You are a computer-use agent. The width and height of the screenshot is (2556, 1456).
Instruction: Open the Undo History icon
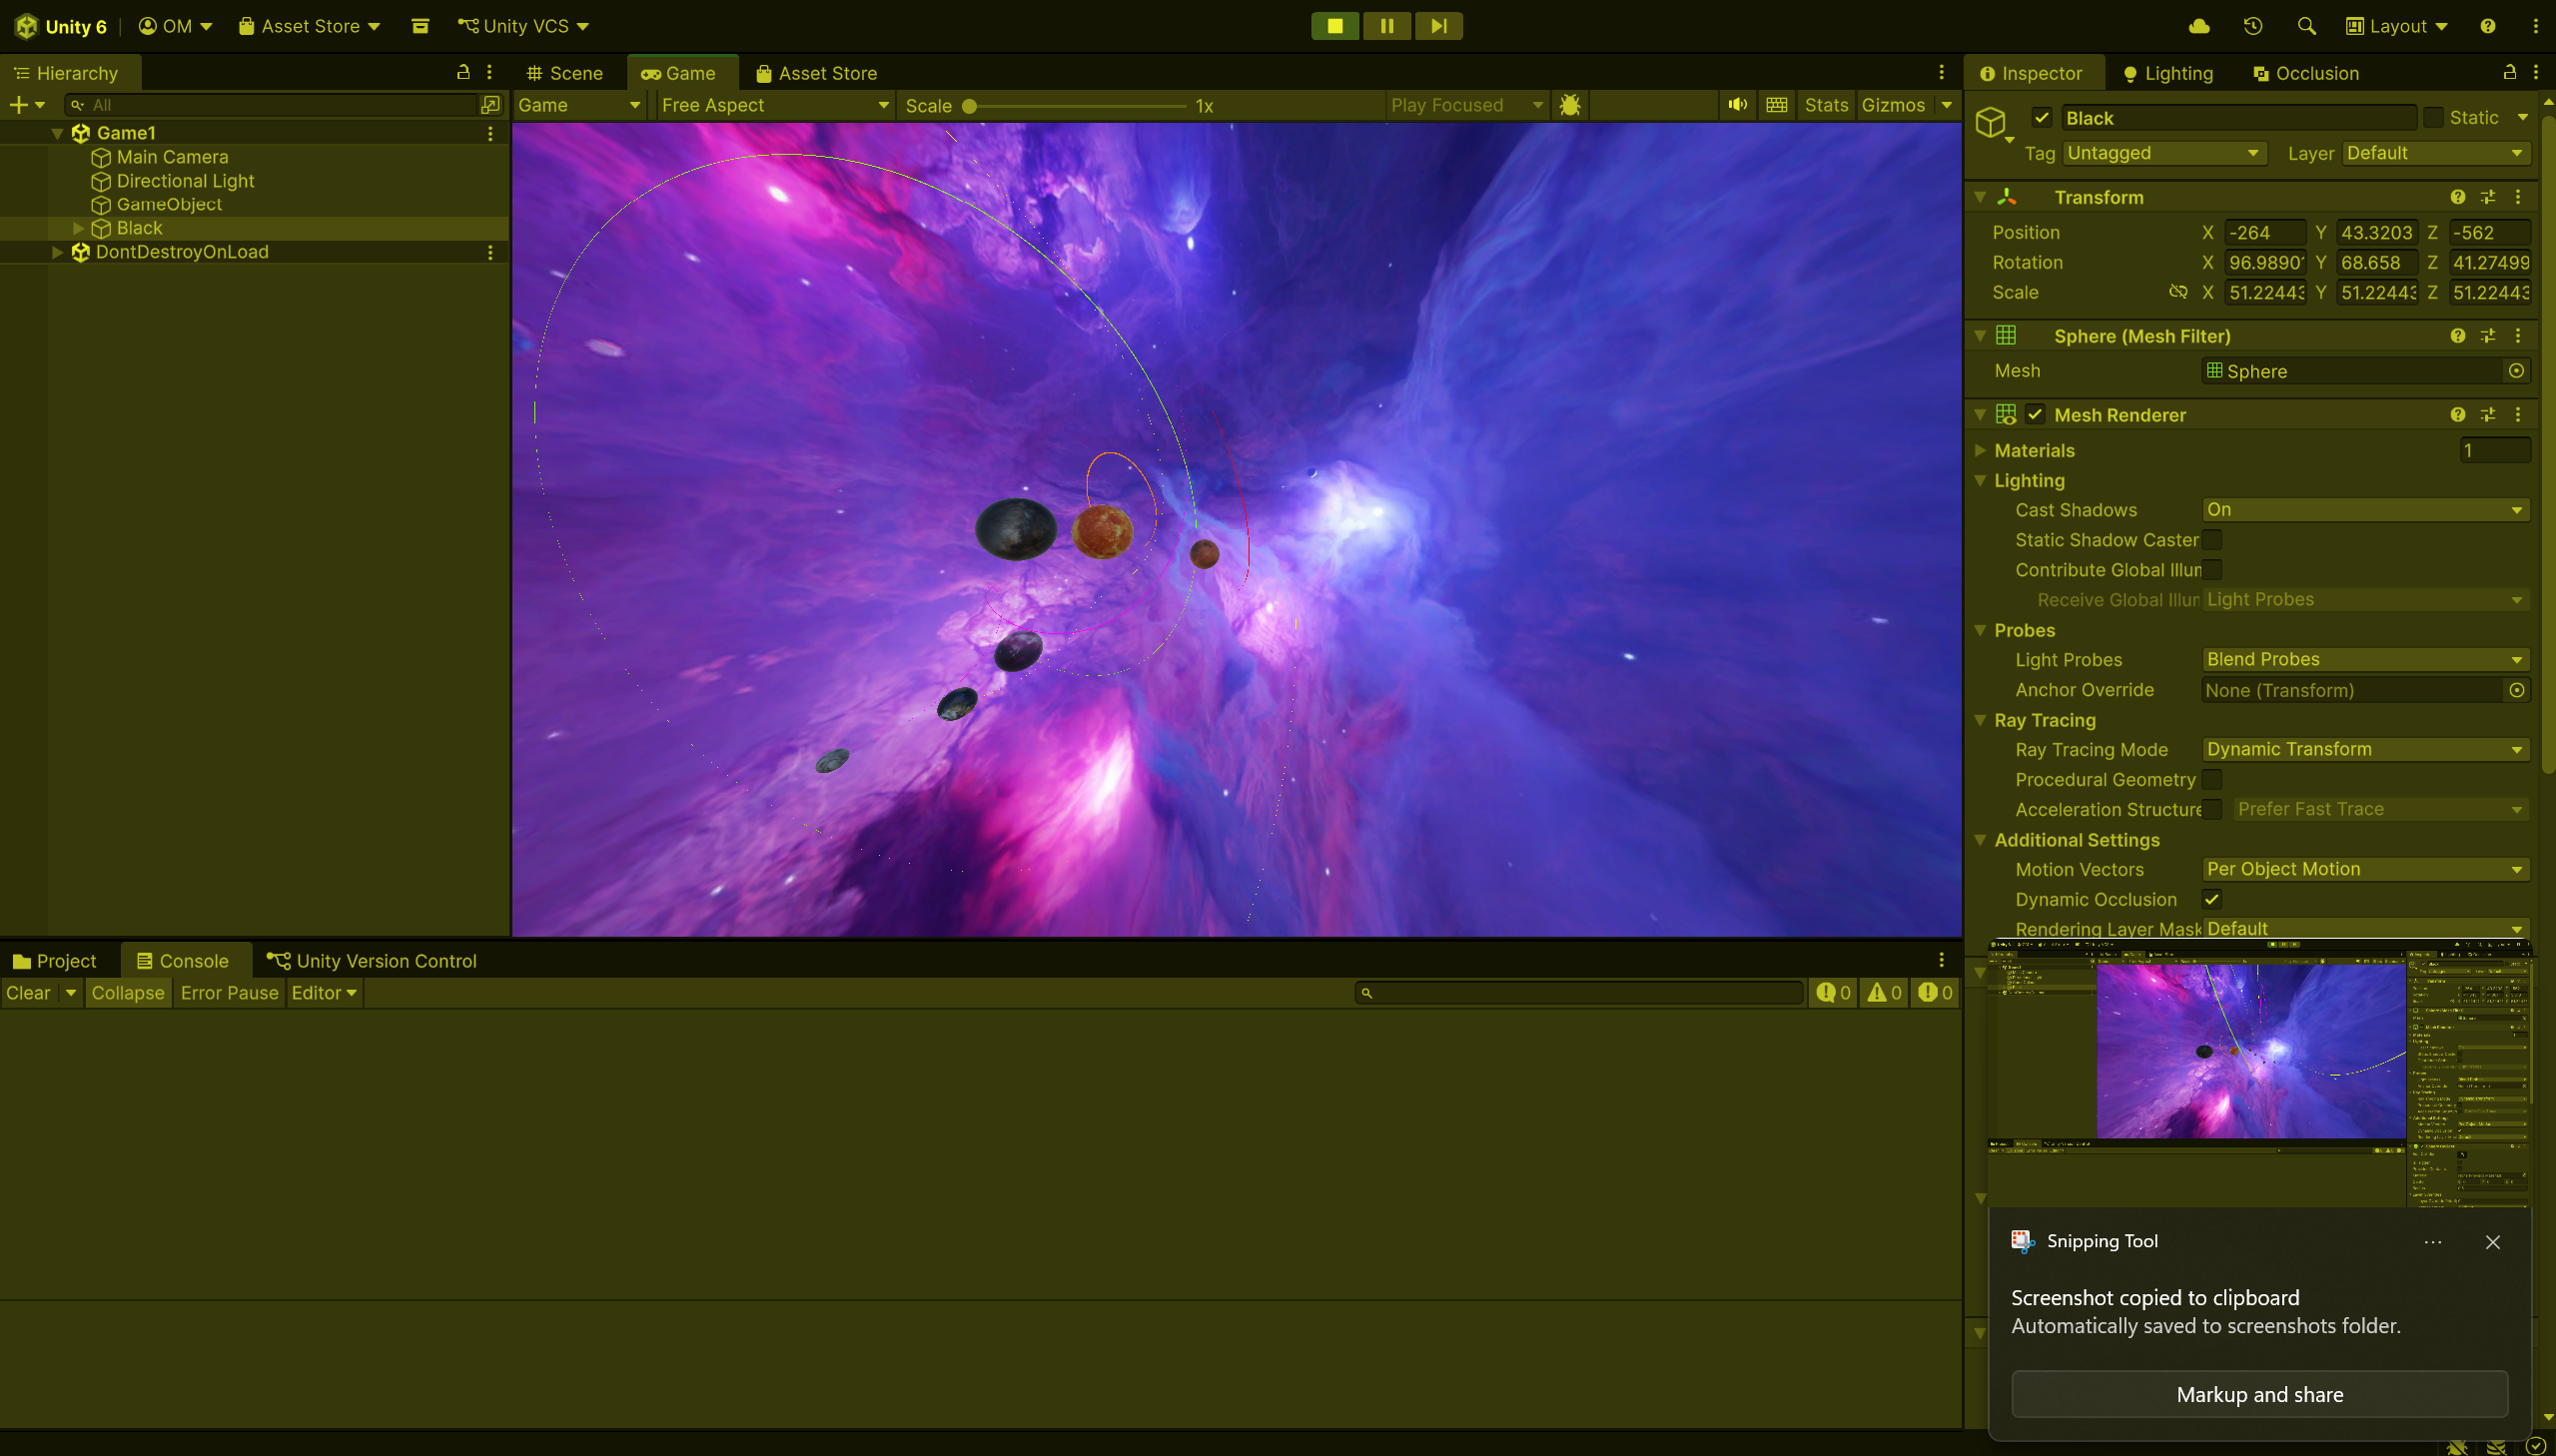pyautogui.click(x=2252, y=26)
